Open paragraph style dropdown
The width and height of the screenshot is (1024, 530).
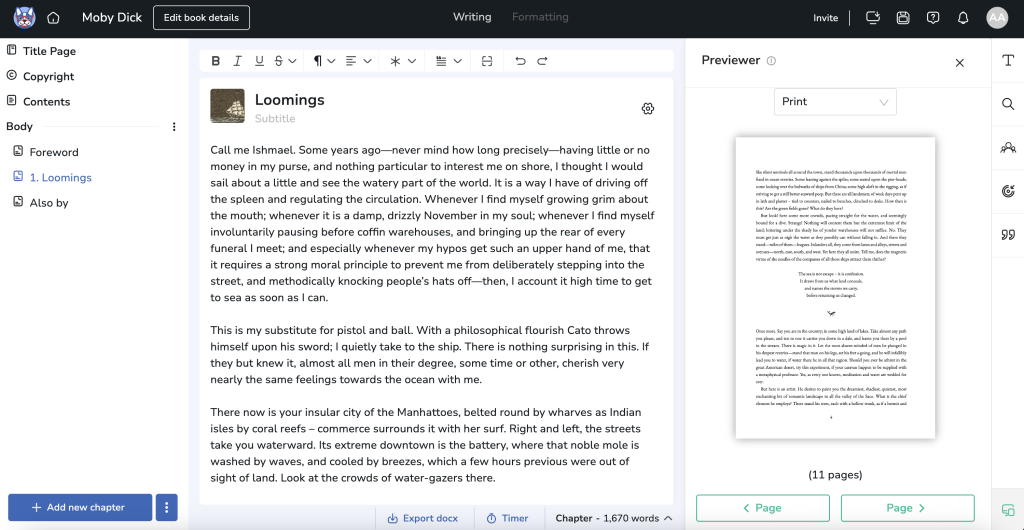(324, 61)
